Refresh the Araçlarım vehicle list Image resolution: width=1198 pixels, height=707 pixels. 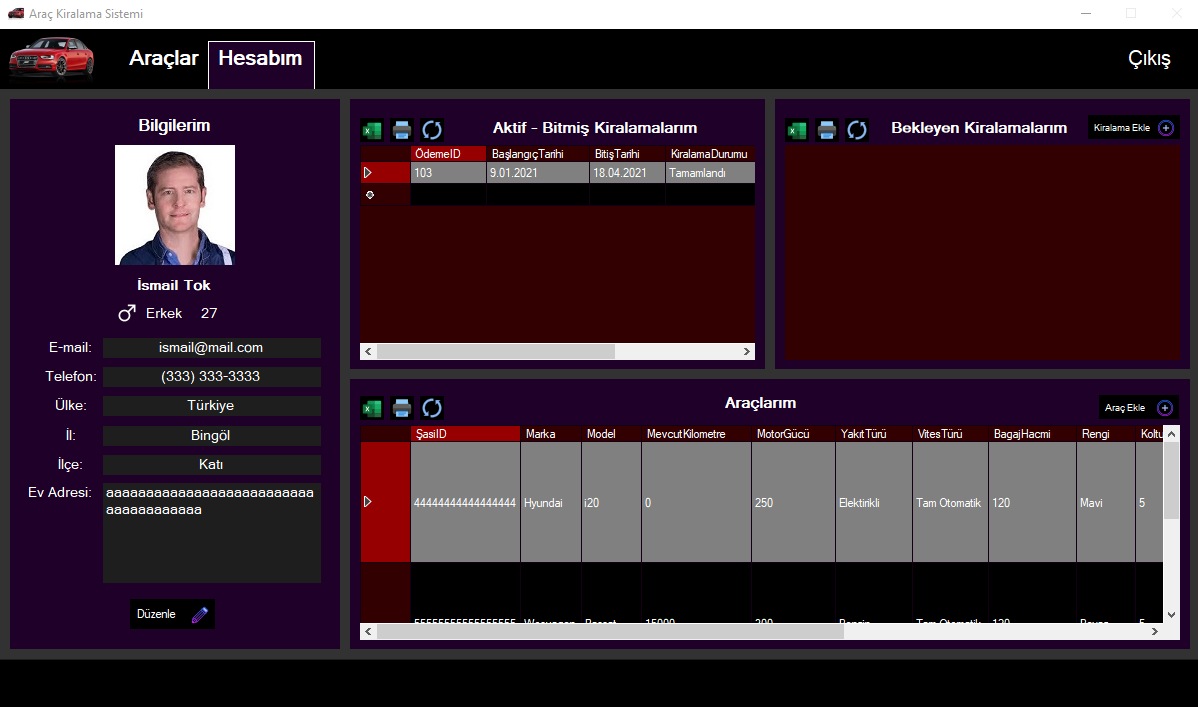tap(432, 408)
